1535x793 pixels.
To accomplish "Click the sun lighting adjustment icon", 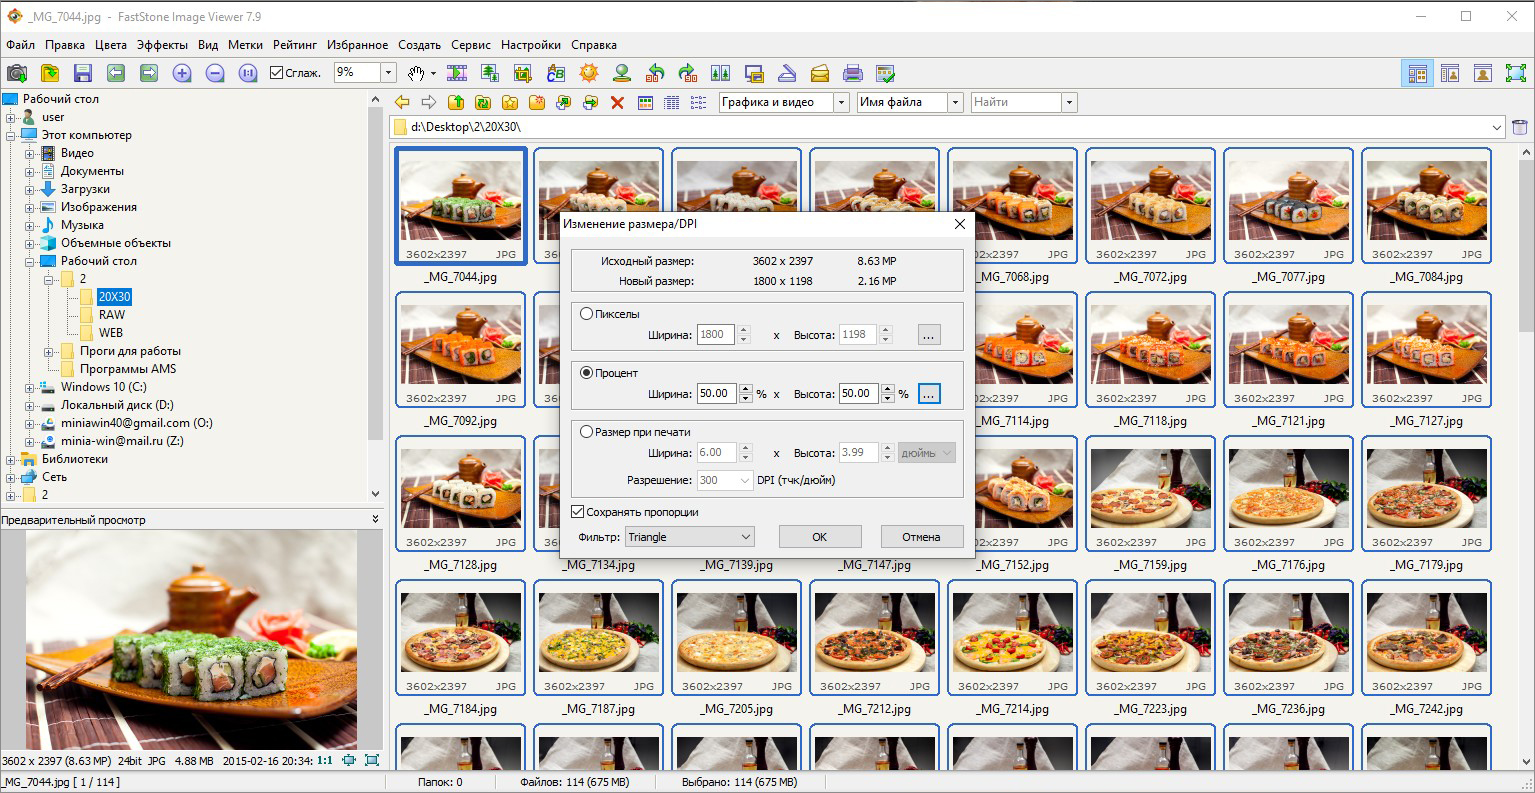I will tap(589, 73).
